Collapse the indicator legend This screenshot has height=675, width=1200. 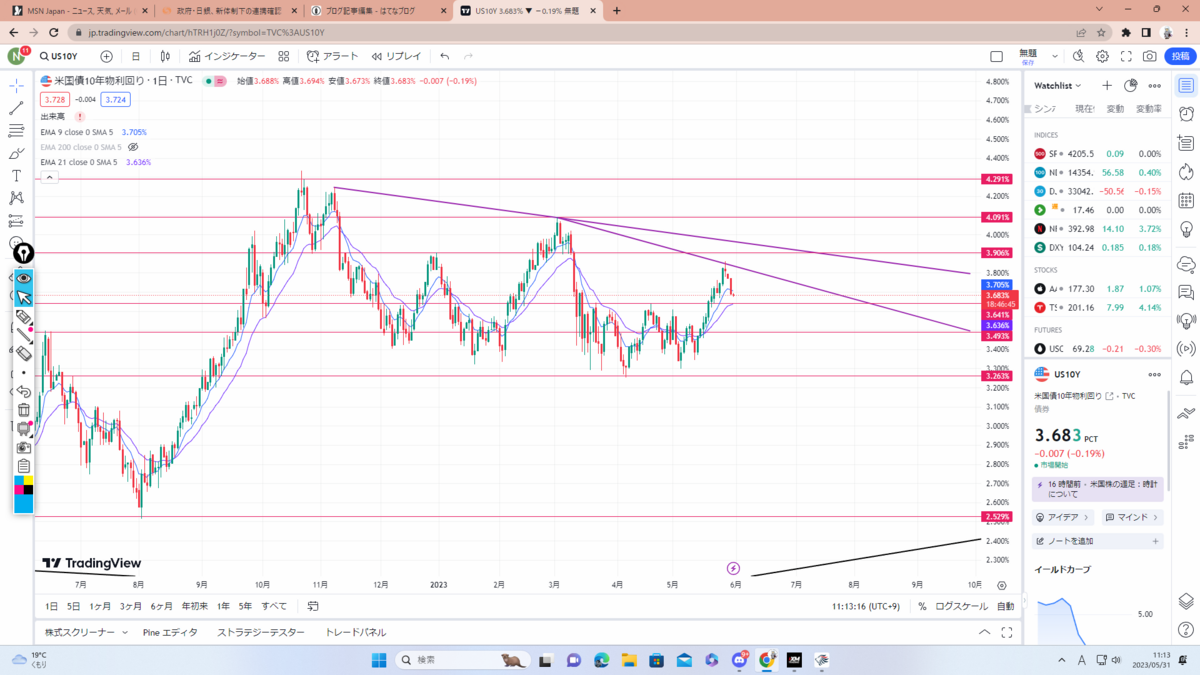(x=49, y=177)
